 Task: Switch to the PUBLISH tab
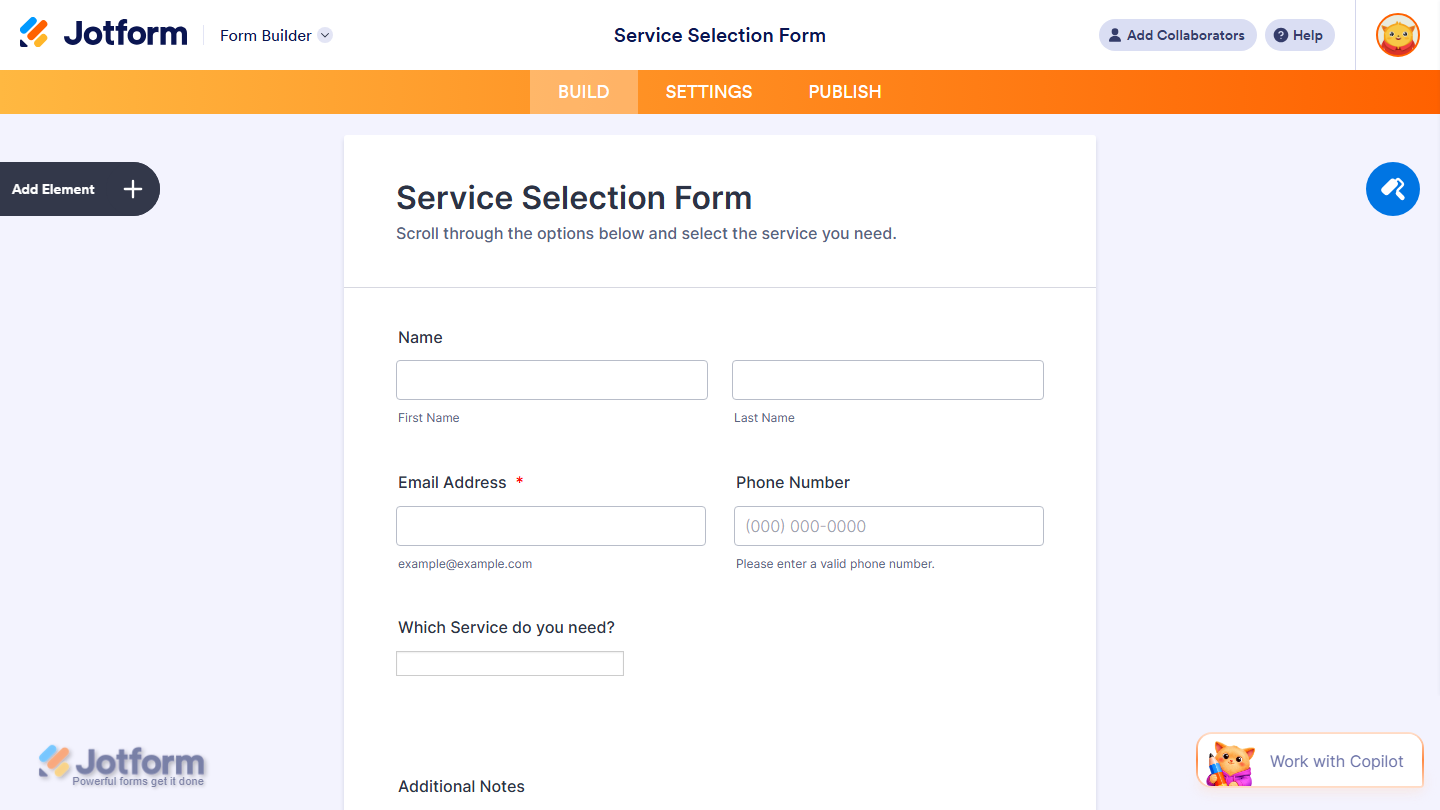(845, 91)
